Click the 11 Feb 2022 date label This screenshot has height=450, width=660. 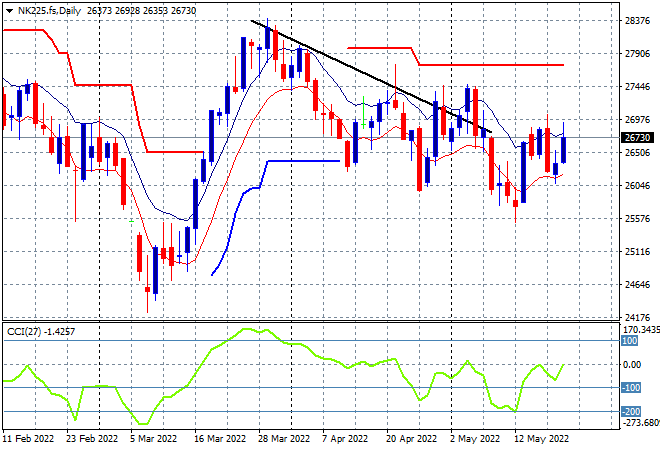click(28, 439)
